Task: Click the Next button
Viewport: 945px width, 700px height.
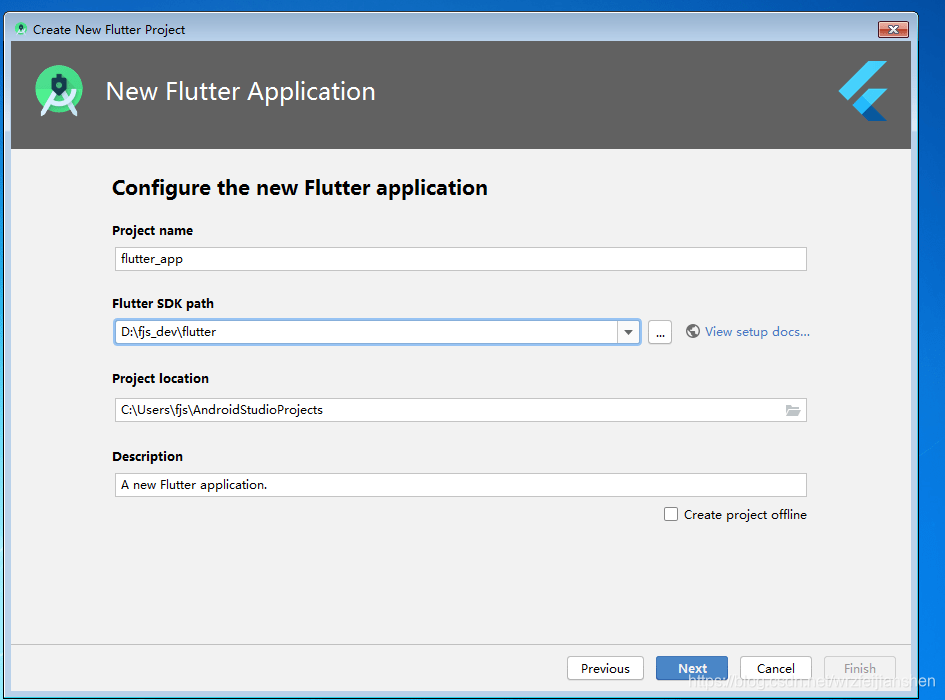Action: tap(692, 668)
